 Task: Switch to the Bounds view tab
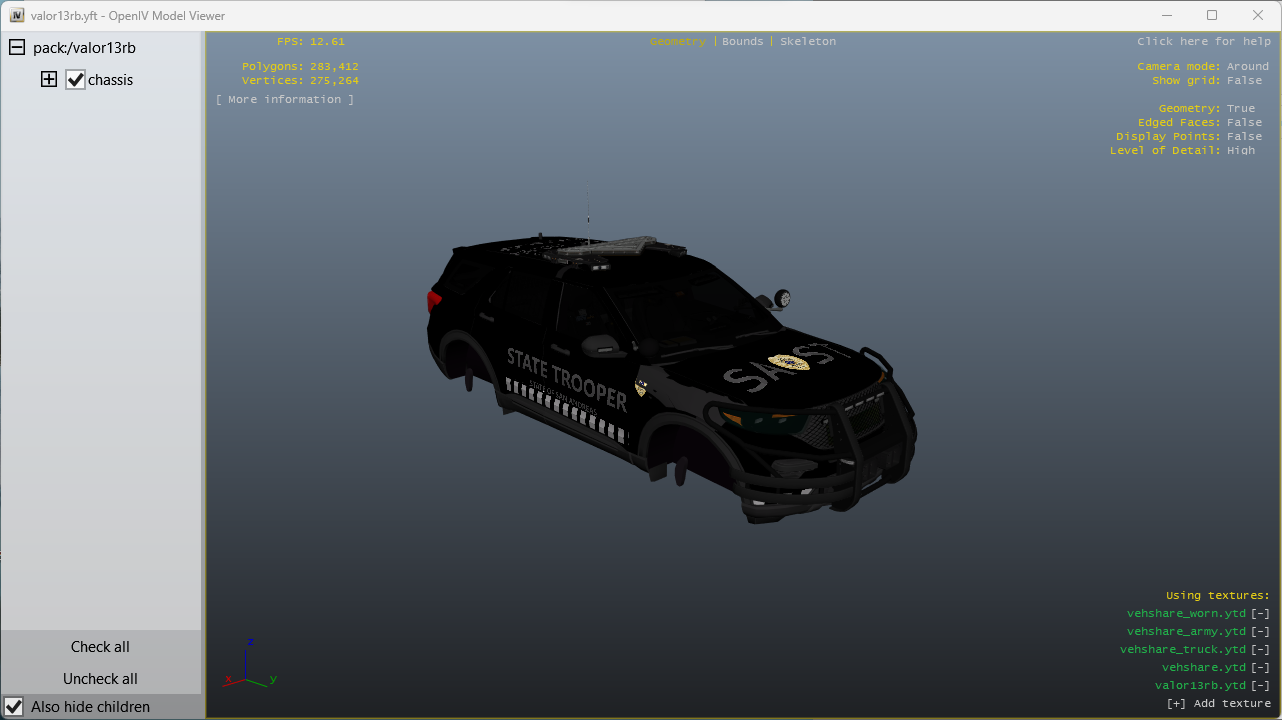(x=742, y=42)
